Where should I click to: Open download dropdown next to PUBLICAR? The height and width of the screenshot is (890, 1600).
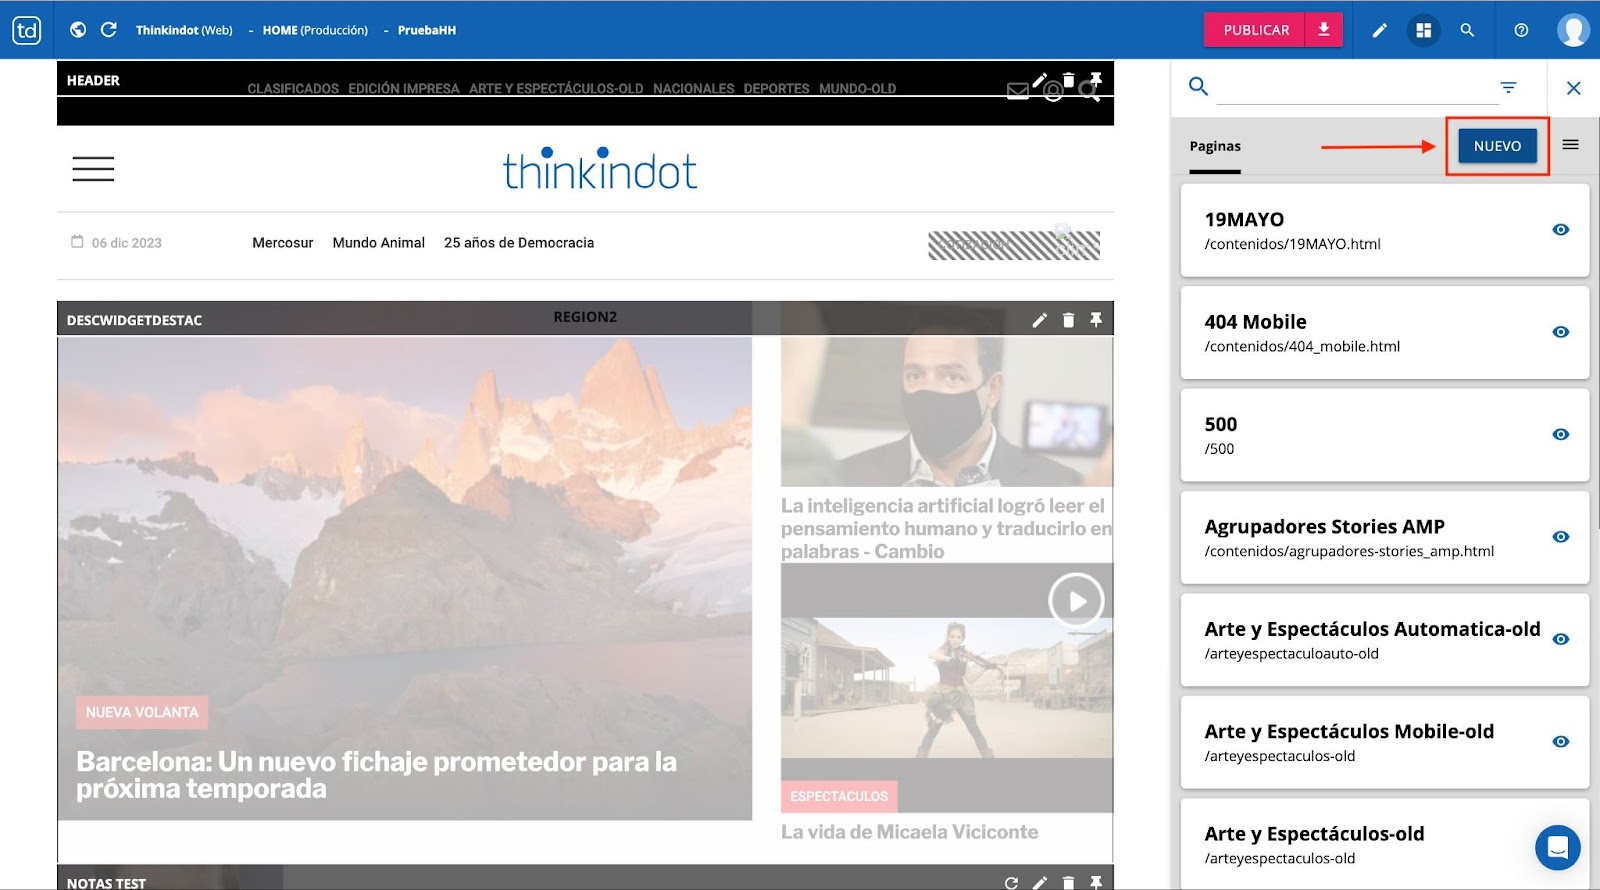1323,30
